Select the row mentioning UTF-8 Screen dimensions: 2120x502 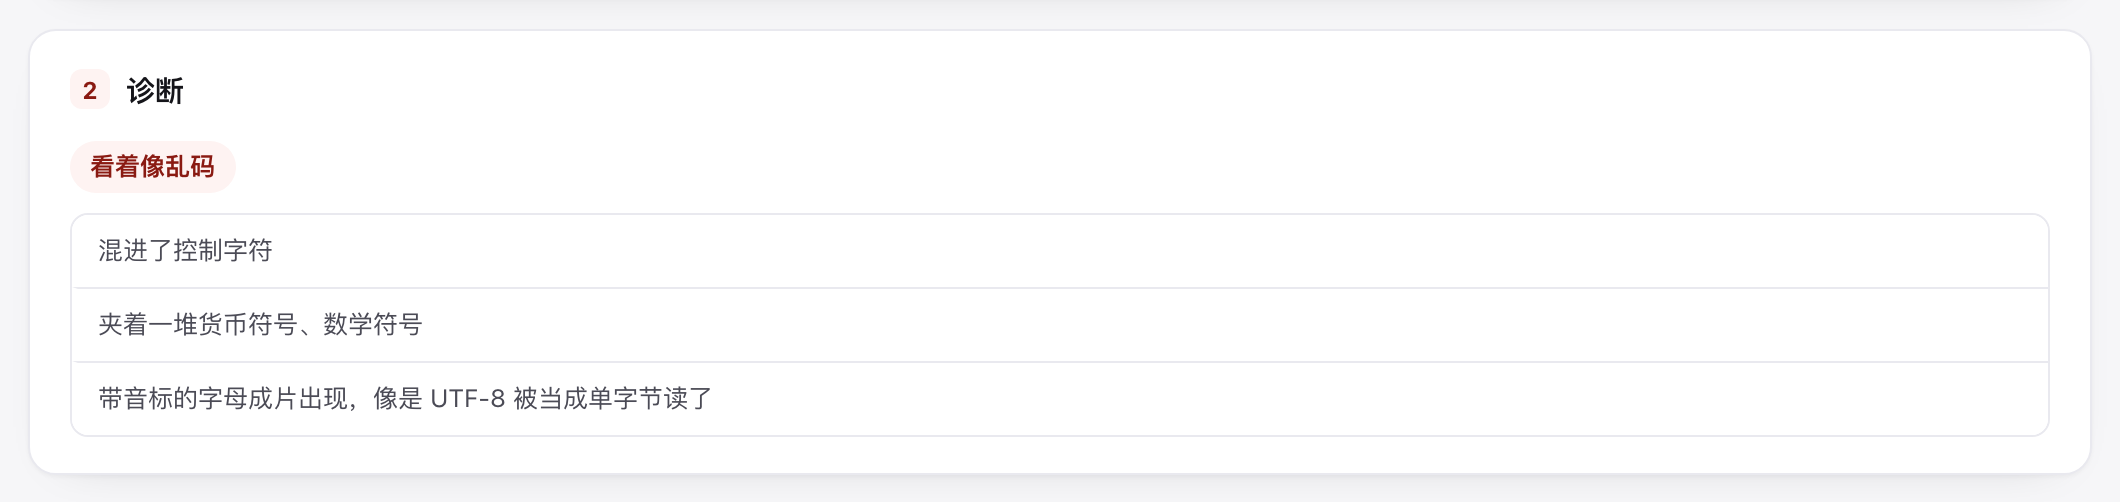[x=1060, y=399]
